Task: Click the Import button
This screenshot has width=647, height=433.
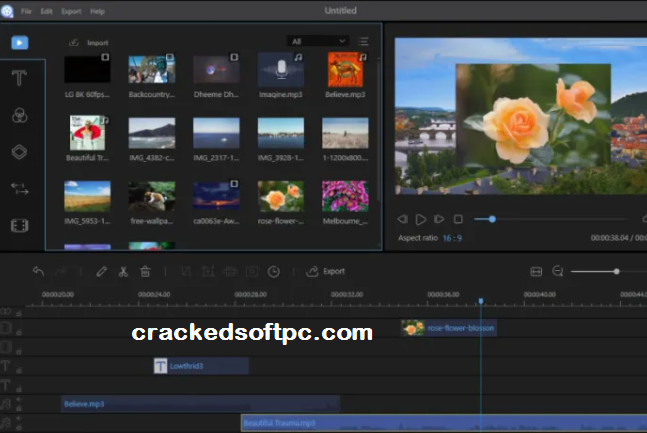Action: 89,43
